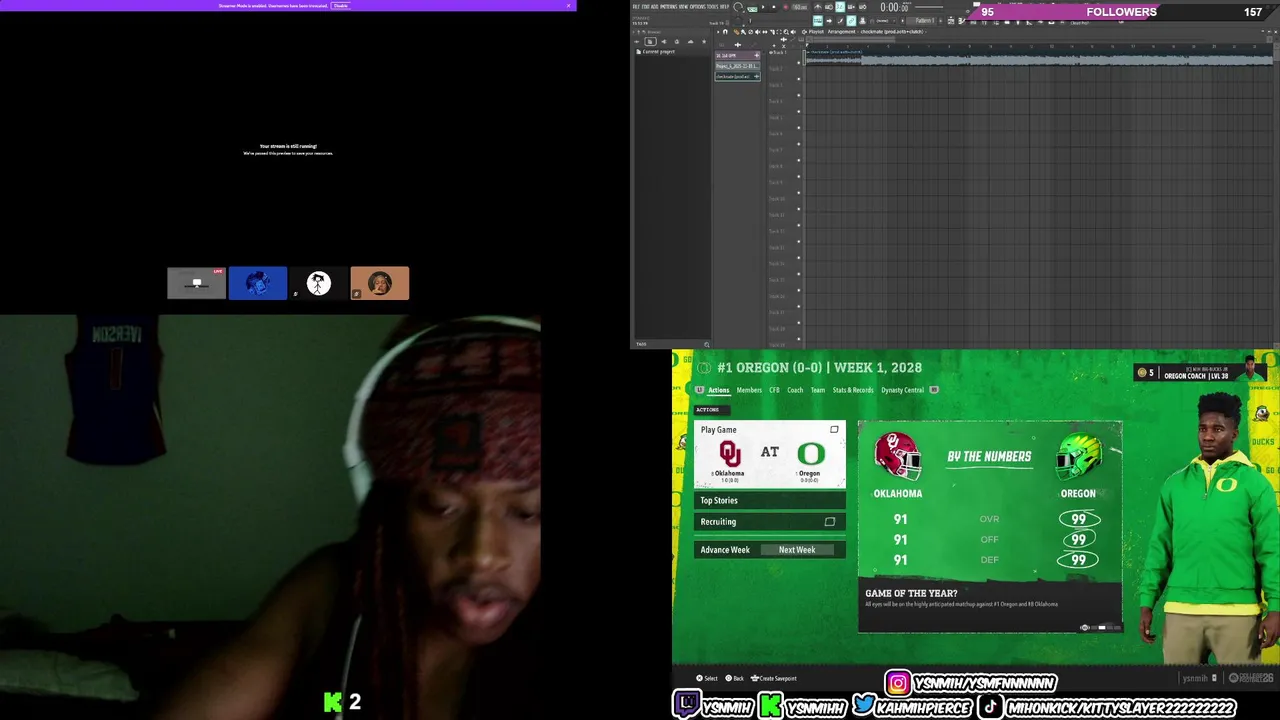This screenshot has width=1280, height=720.
Task: Click the step editing brush icon
Action: click(840, 21)
